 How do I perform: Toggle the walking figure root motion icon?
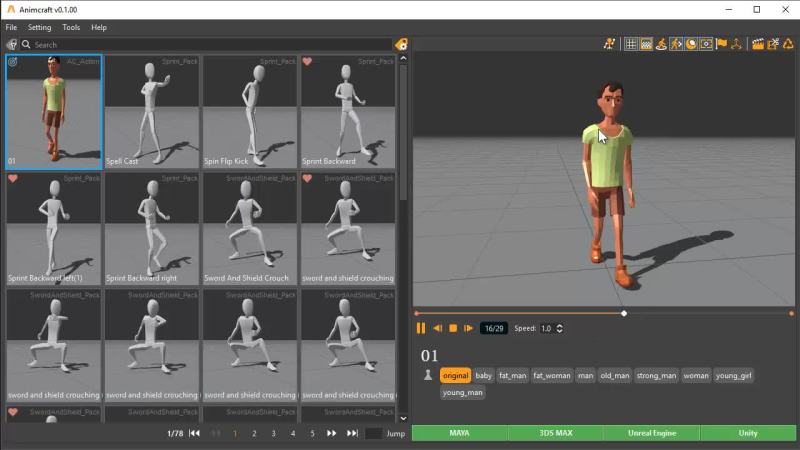pos(676,44)
